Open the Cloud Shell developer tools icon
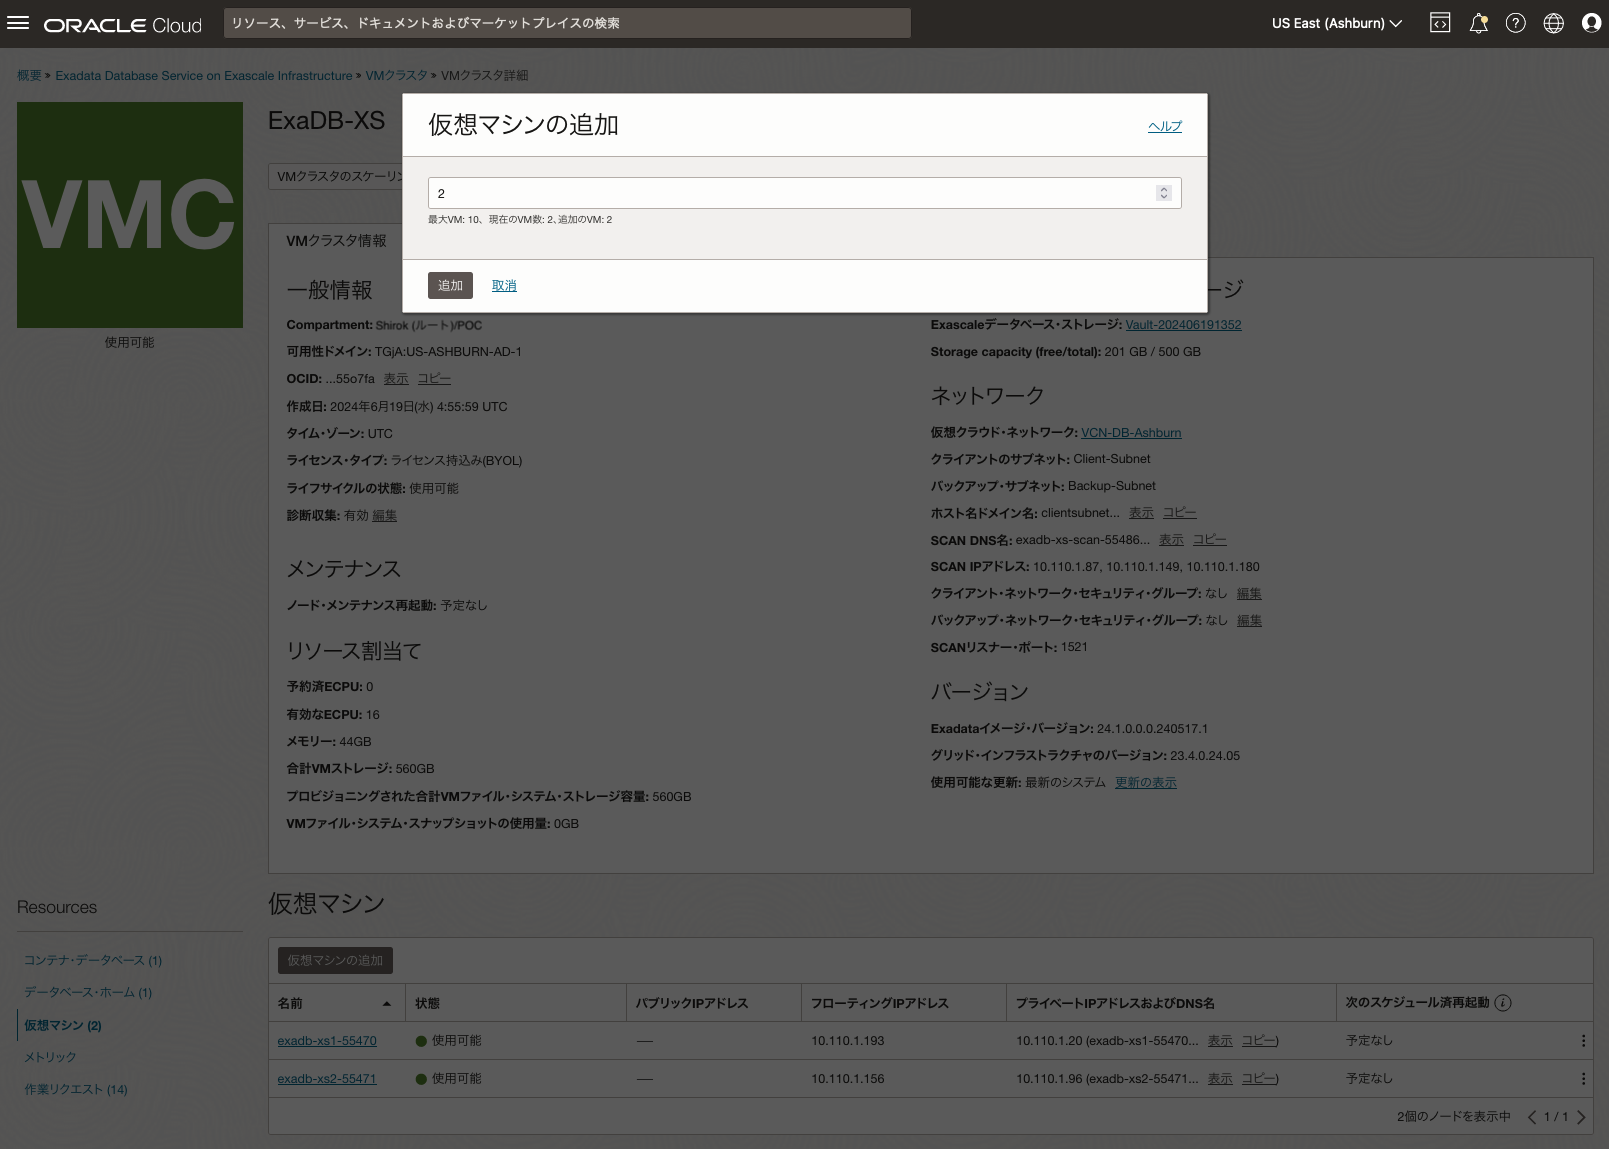 (1440, 23)
